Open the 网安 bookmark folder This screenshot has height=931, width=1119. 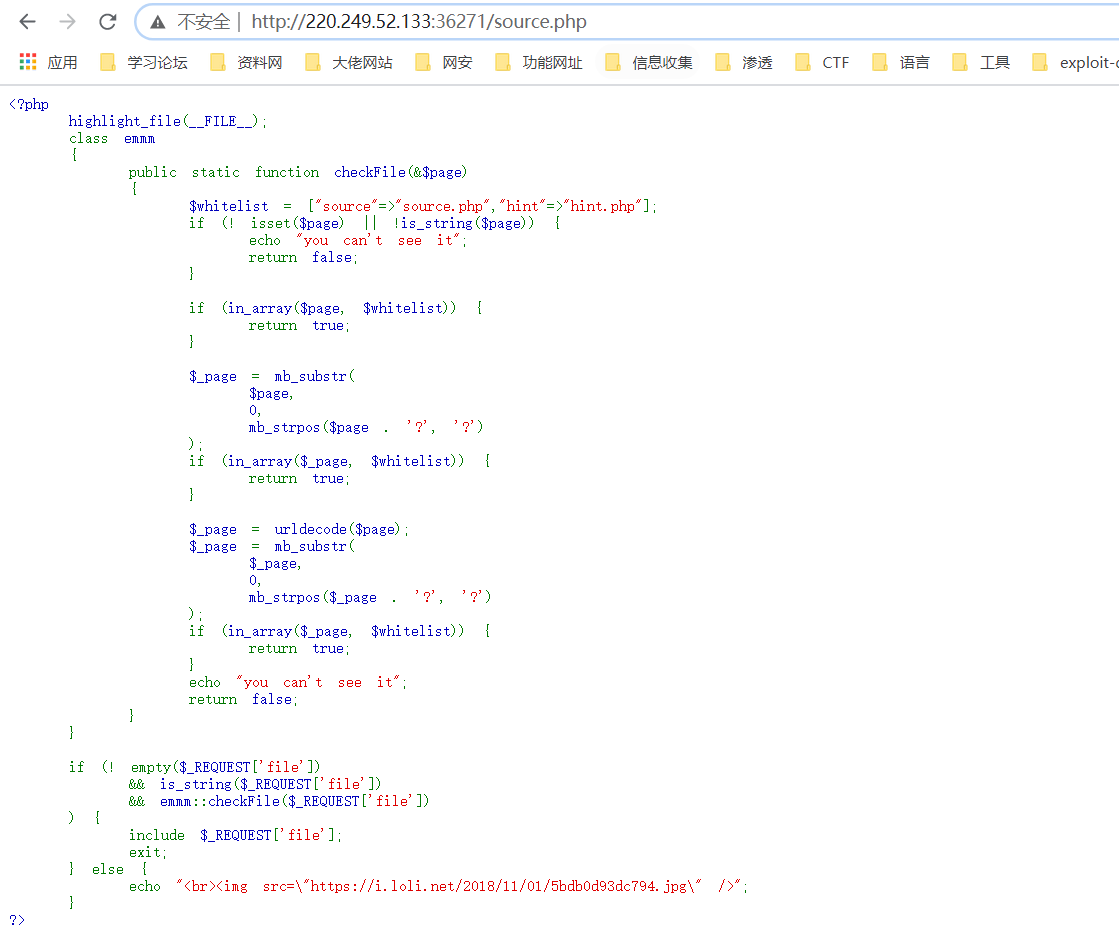[x=443, y=63]
